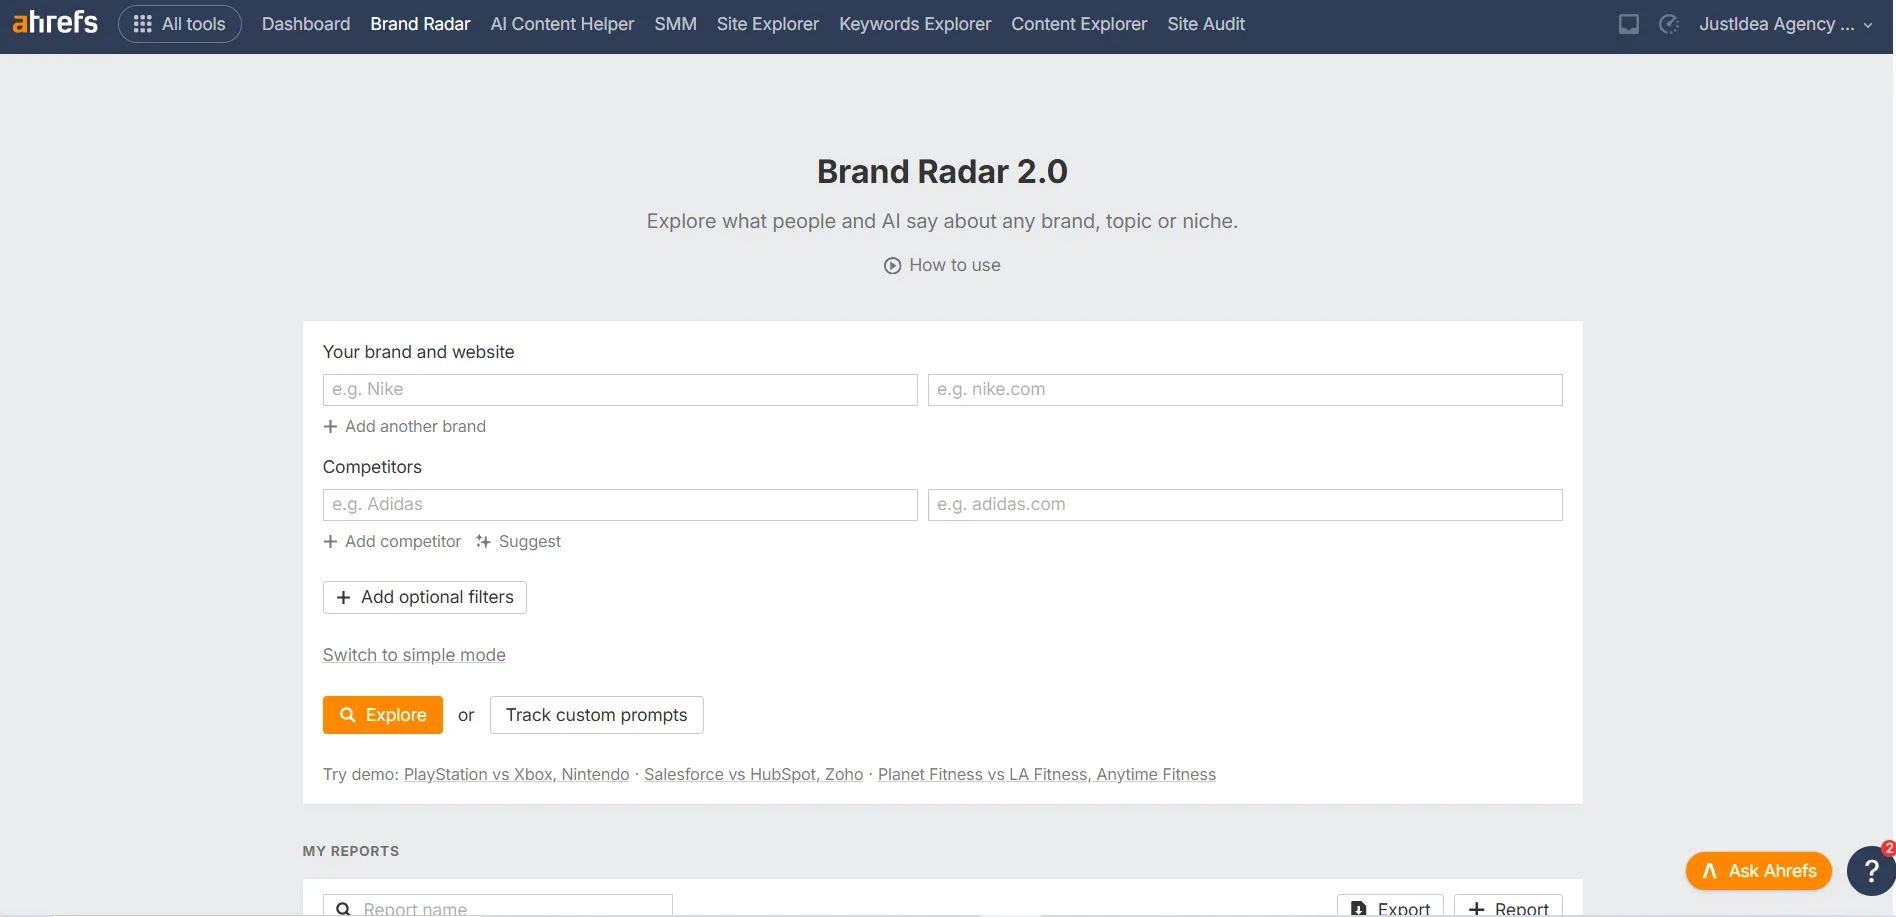This screenshot has width=1896, height=917.
Task: Navigate to Keywords Explorer
Action: [x=915, y=24]
